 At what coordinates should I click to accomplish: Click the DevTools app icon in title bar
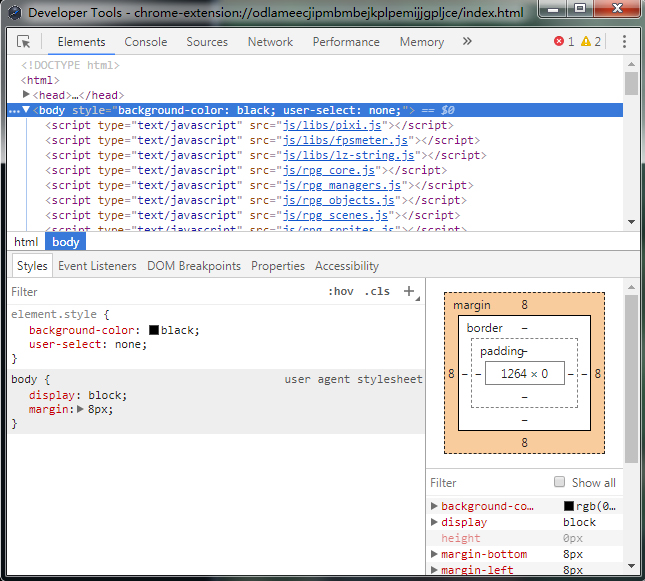[x=15, y=12]
